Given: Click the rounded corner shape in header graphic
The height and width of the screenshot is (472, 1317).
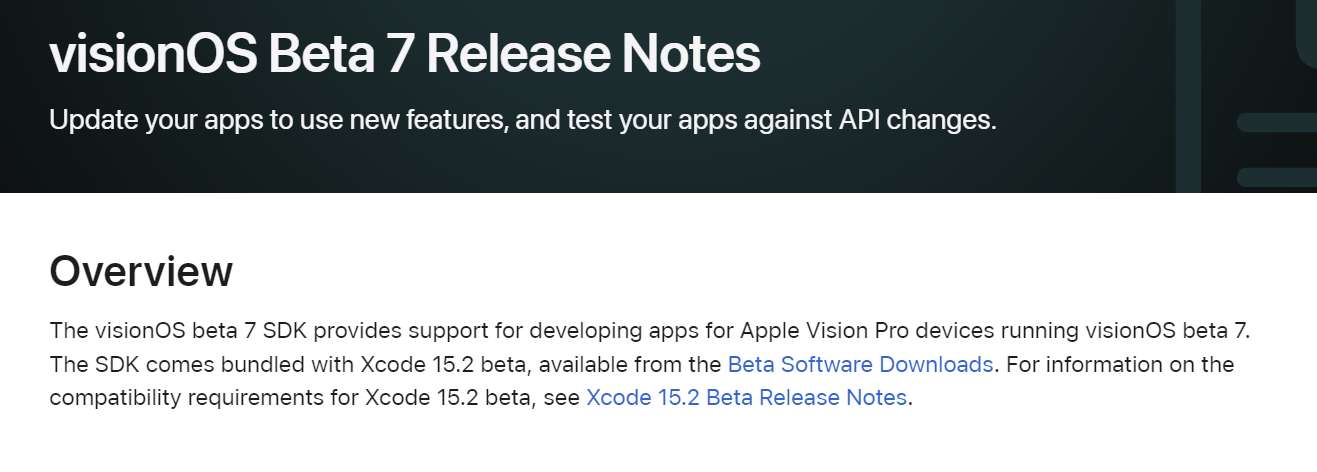Looking at the screenshot, I should tap(1306, 33).
